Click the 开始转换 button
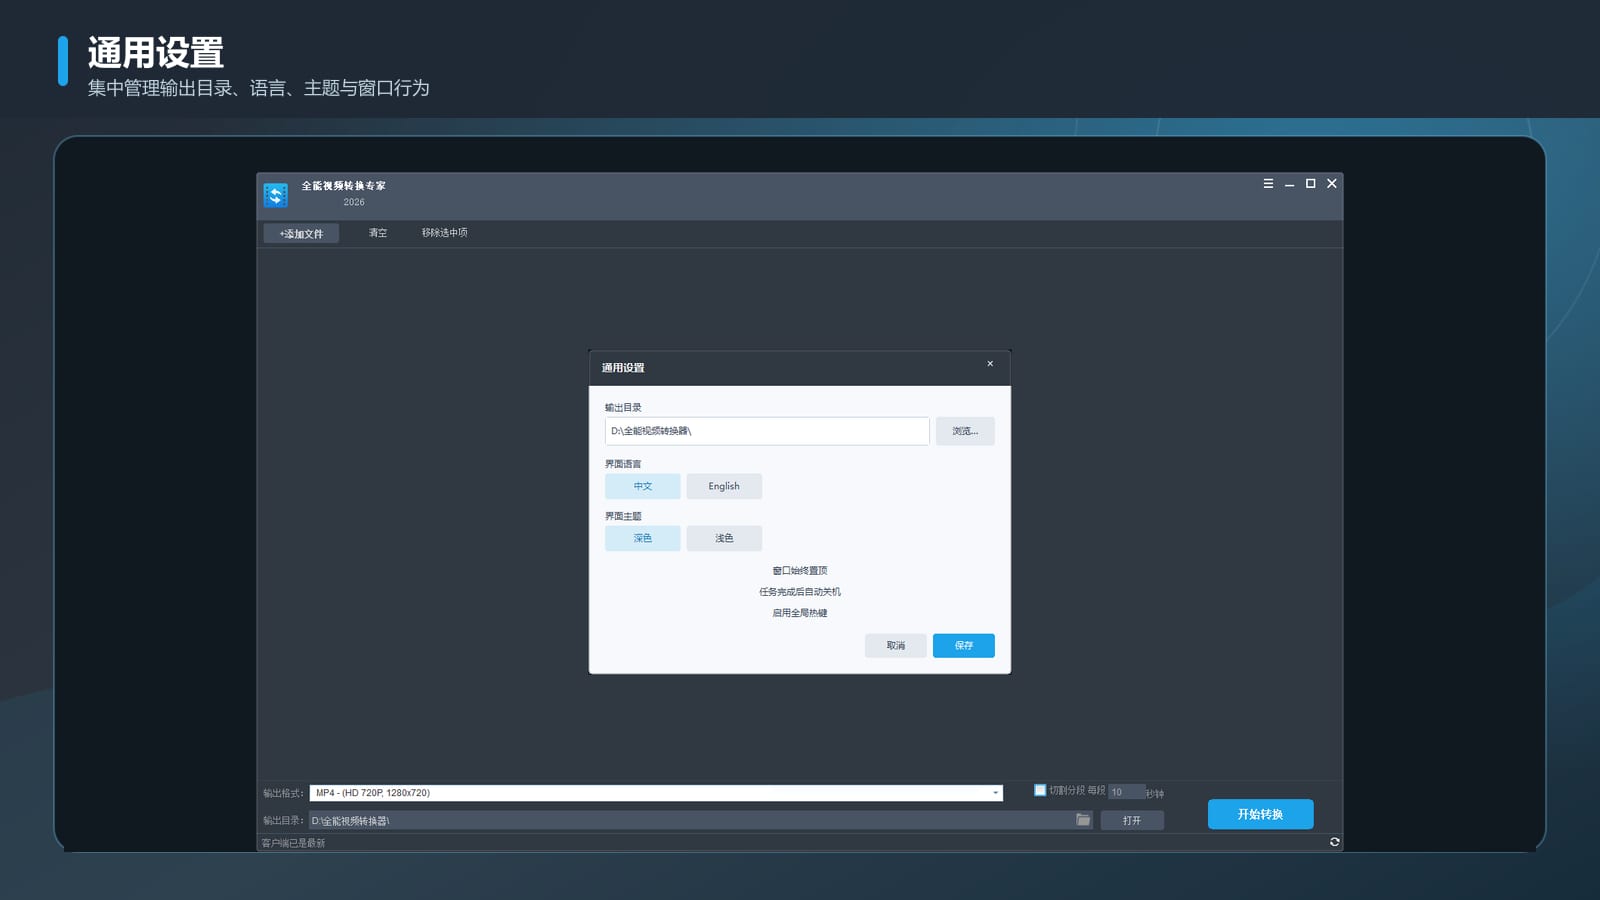The height and width of the screenshot is (900, 1600). (1260, 814)
